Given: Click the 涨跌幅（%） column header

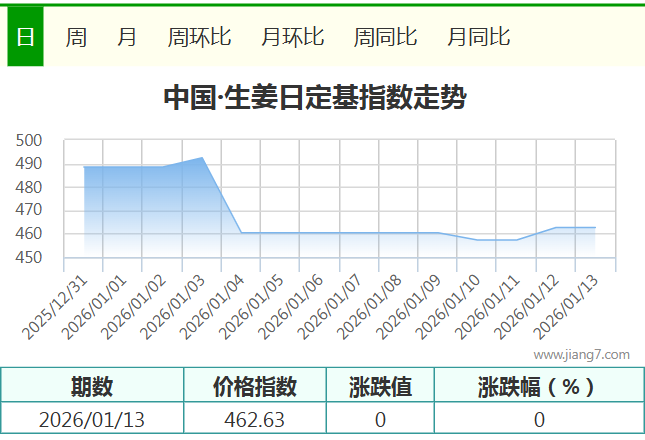Looking at the screenshot, I should pos(538,386).
